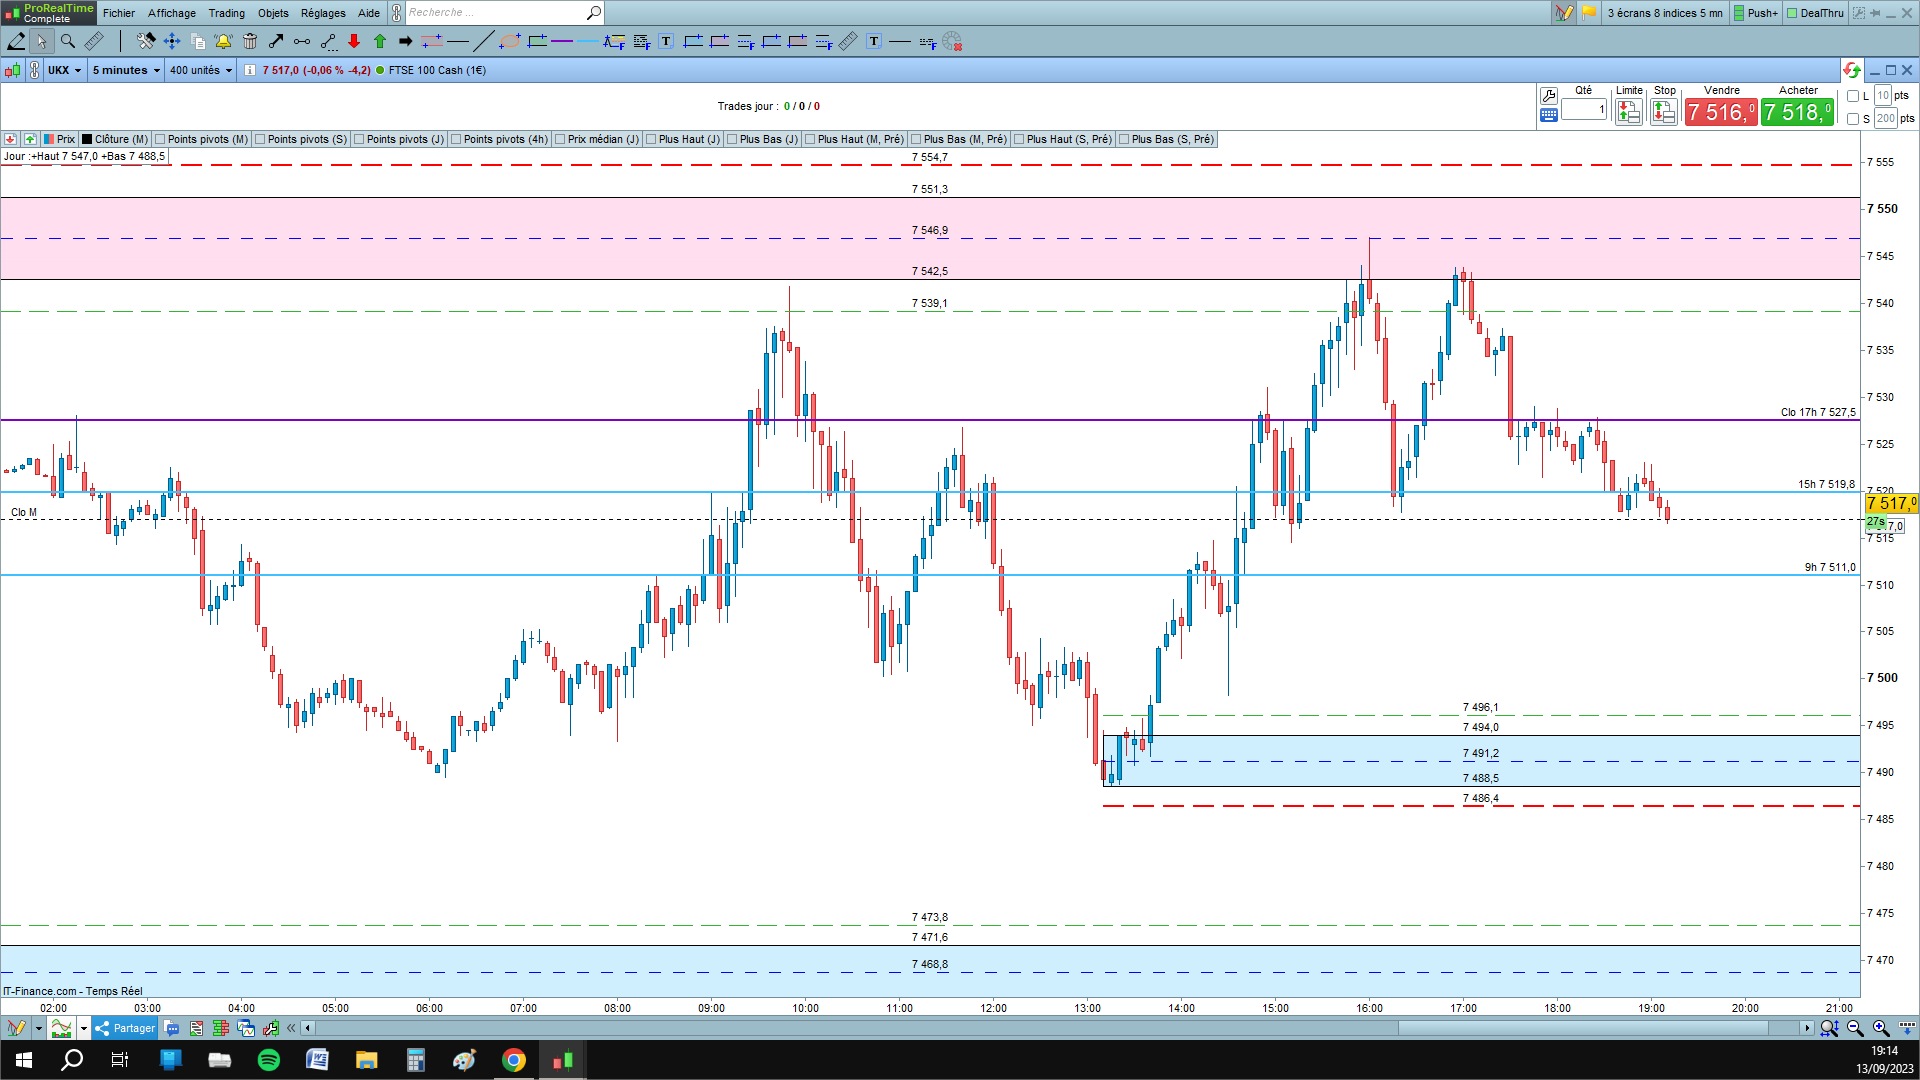The height and width of the screenshot is (1080, 1920).
Task: Click the Partager share button
Action: pyautogui.click(x=125, y=1028)
